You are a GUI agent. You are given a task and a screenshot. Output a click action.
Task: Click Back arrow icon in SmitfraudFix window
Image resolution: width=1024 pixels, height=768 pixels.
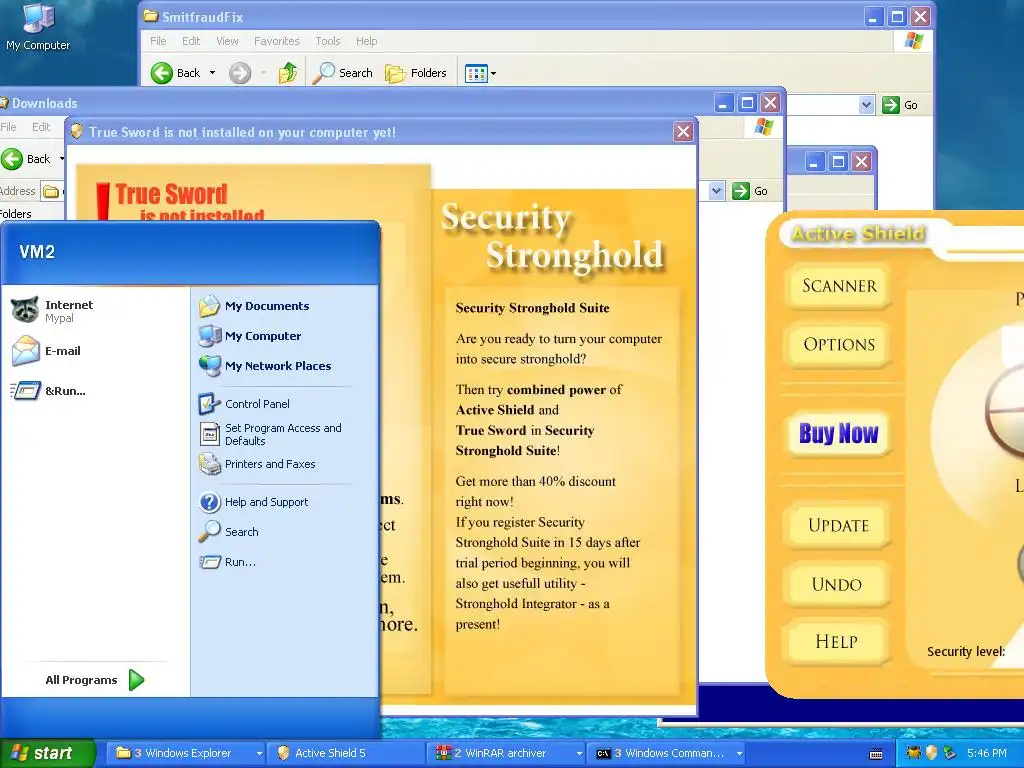point(162,73)
